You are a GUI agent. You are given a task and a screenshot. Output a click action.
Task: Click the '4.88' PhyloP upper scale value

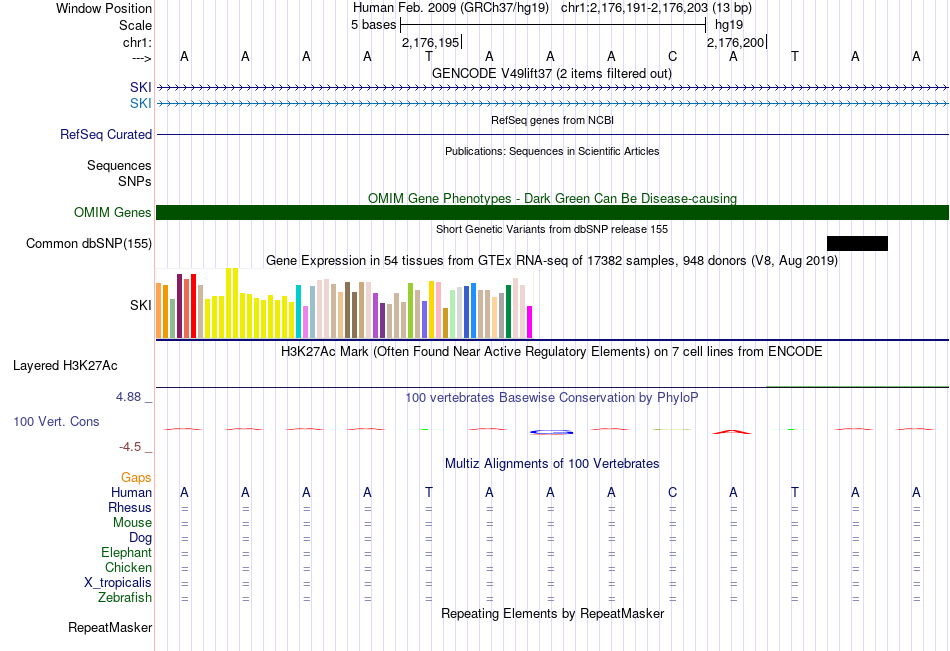point(128,396)
